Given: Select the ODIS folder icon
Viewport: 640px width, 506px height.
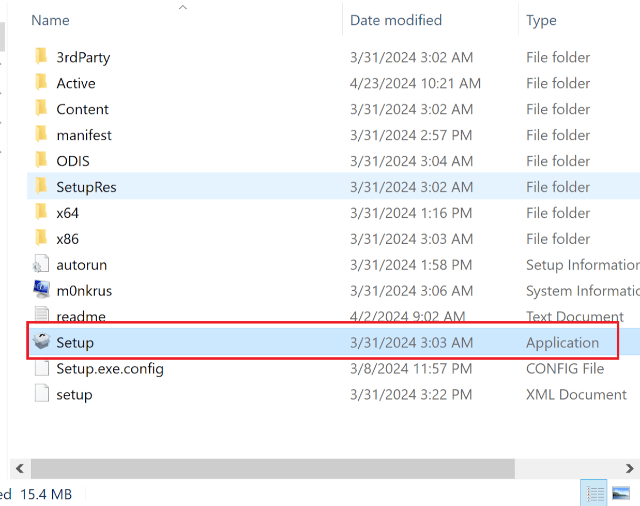Looking at the screenshot, I should click(x=41, y=160).
